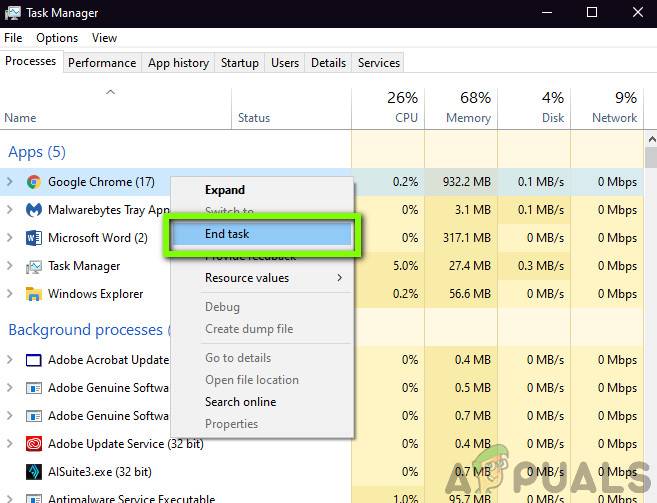The height and width of the screenshot is (503, 657).
Task: Go to the Users tab
Action: (285, 63)
